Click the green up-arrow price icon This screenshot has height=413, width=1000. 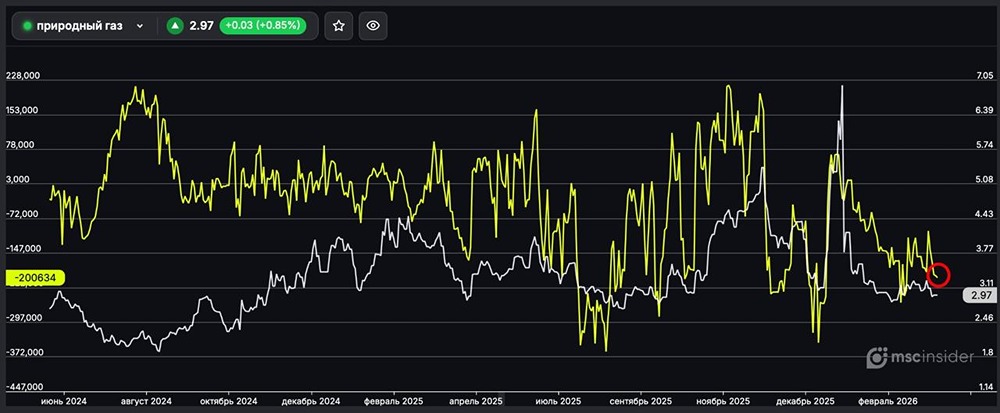tap(175, 26)
